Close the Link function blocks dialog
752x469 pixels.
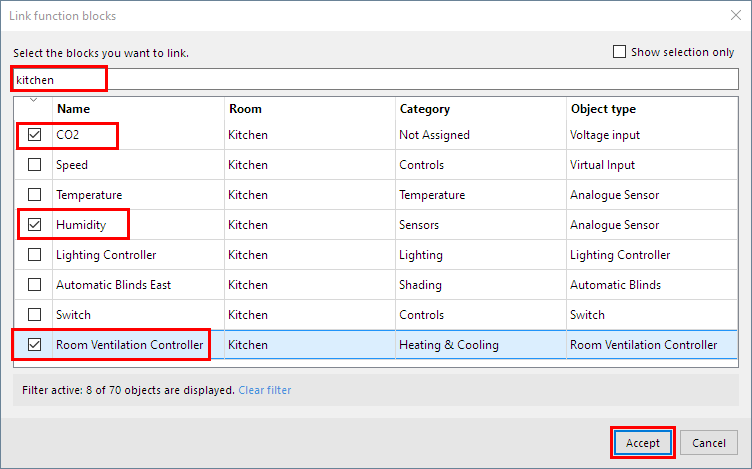(734, 16)
